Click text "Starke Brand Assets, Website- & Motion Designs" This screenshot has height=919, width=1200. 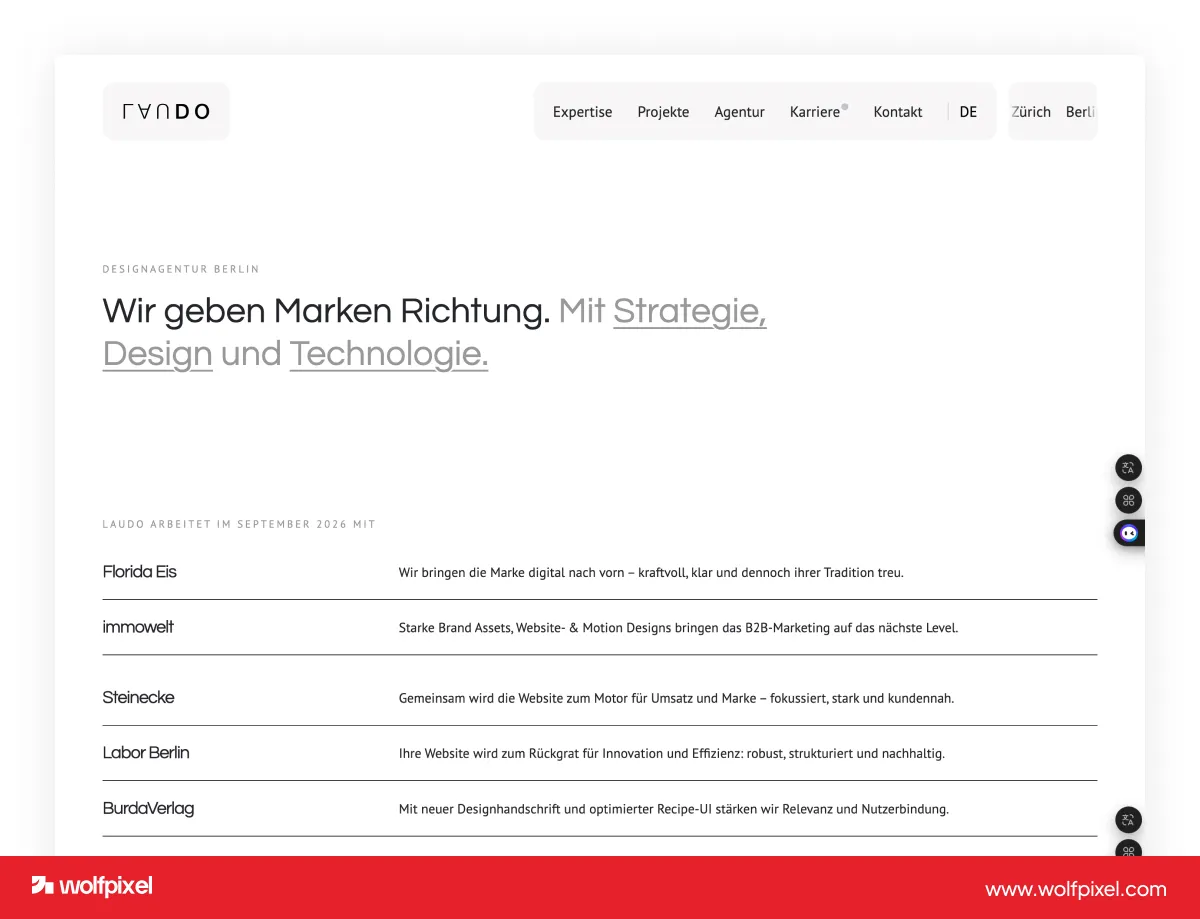pyautogui.click(x=548, y=628)
